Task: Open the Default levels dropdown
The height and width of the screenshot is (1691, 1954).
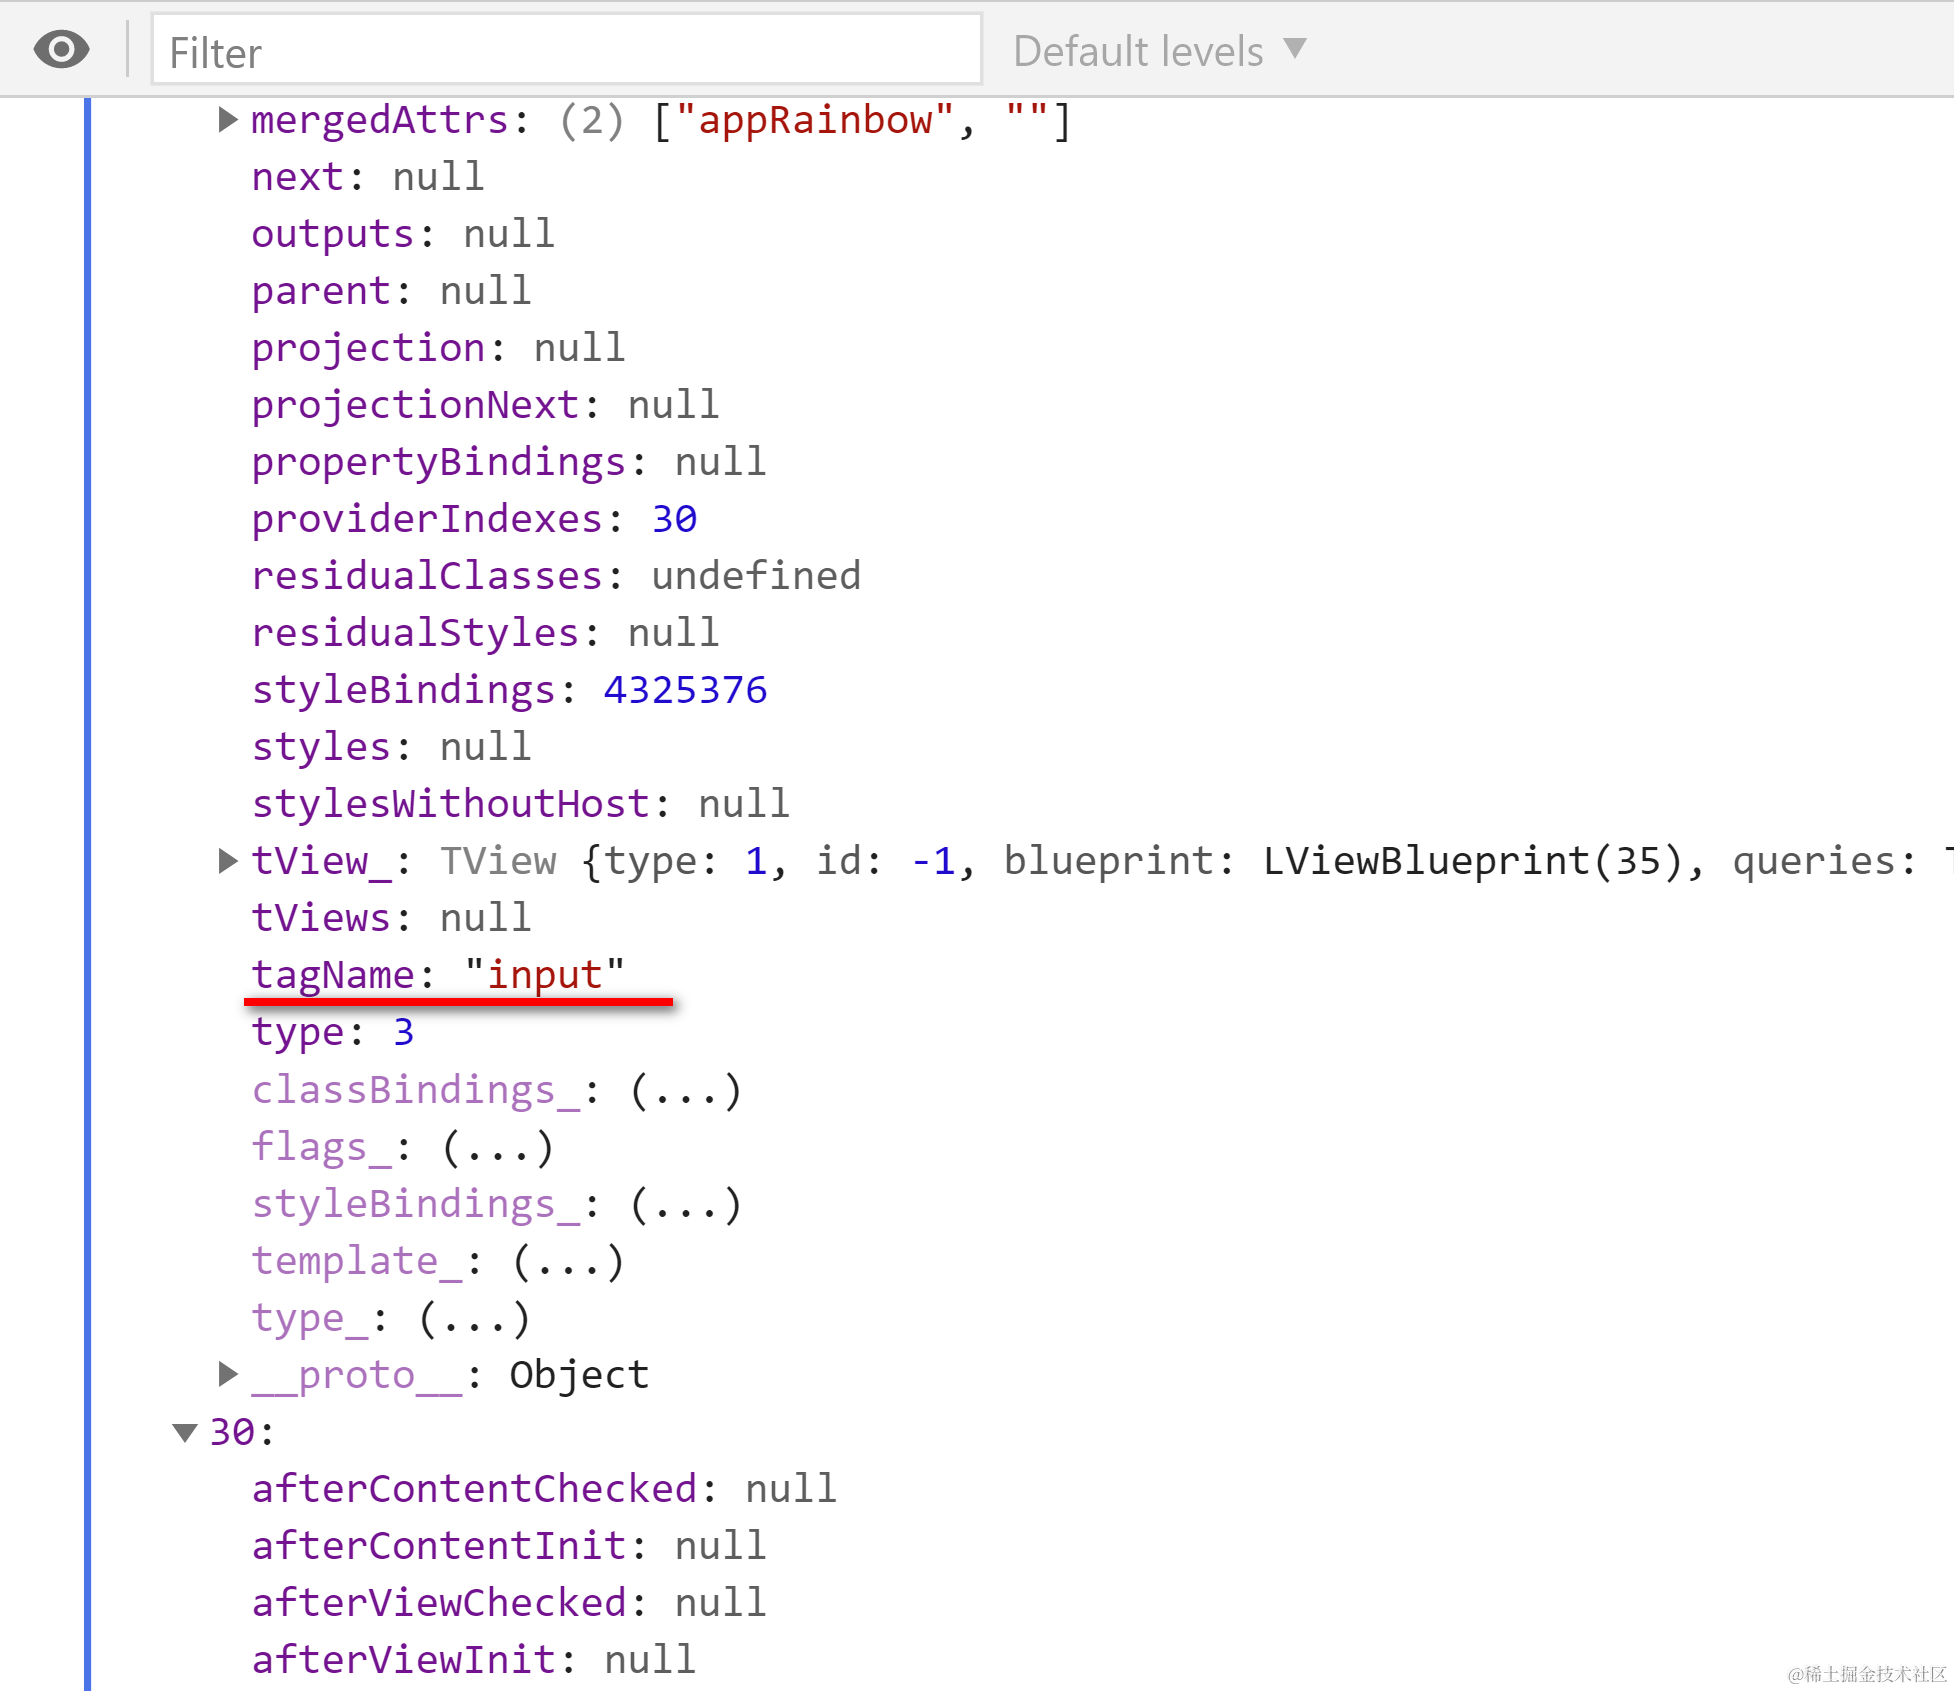Action: click(1159, 51)
